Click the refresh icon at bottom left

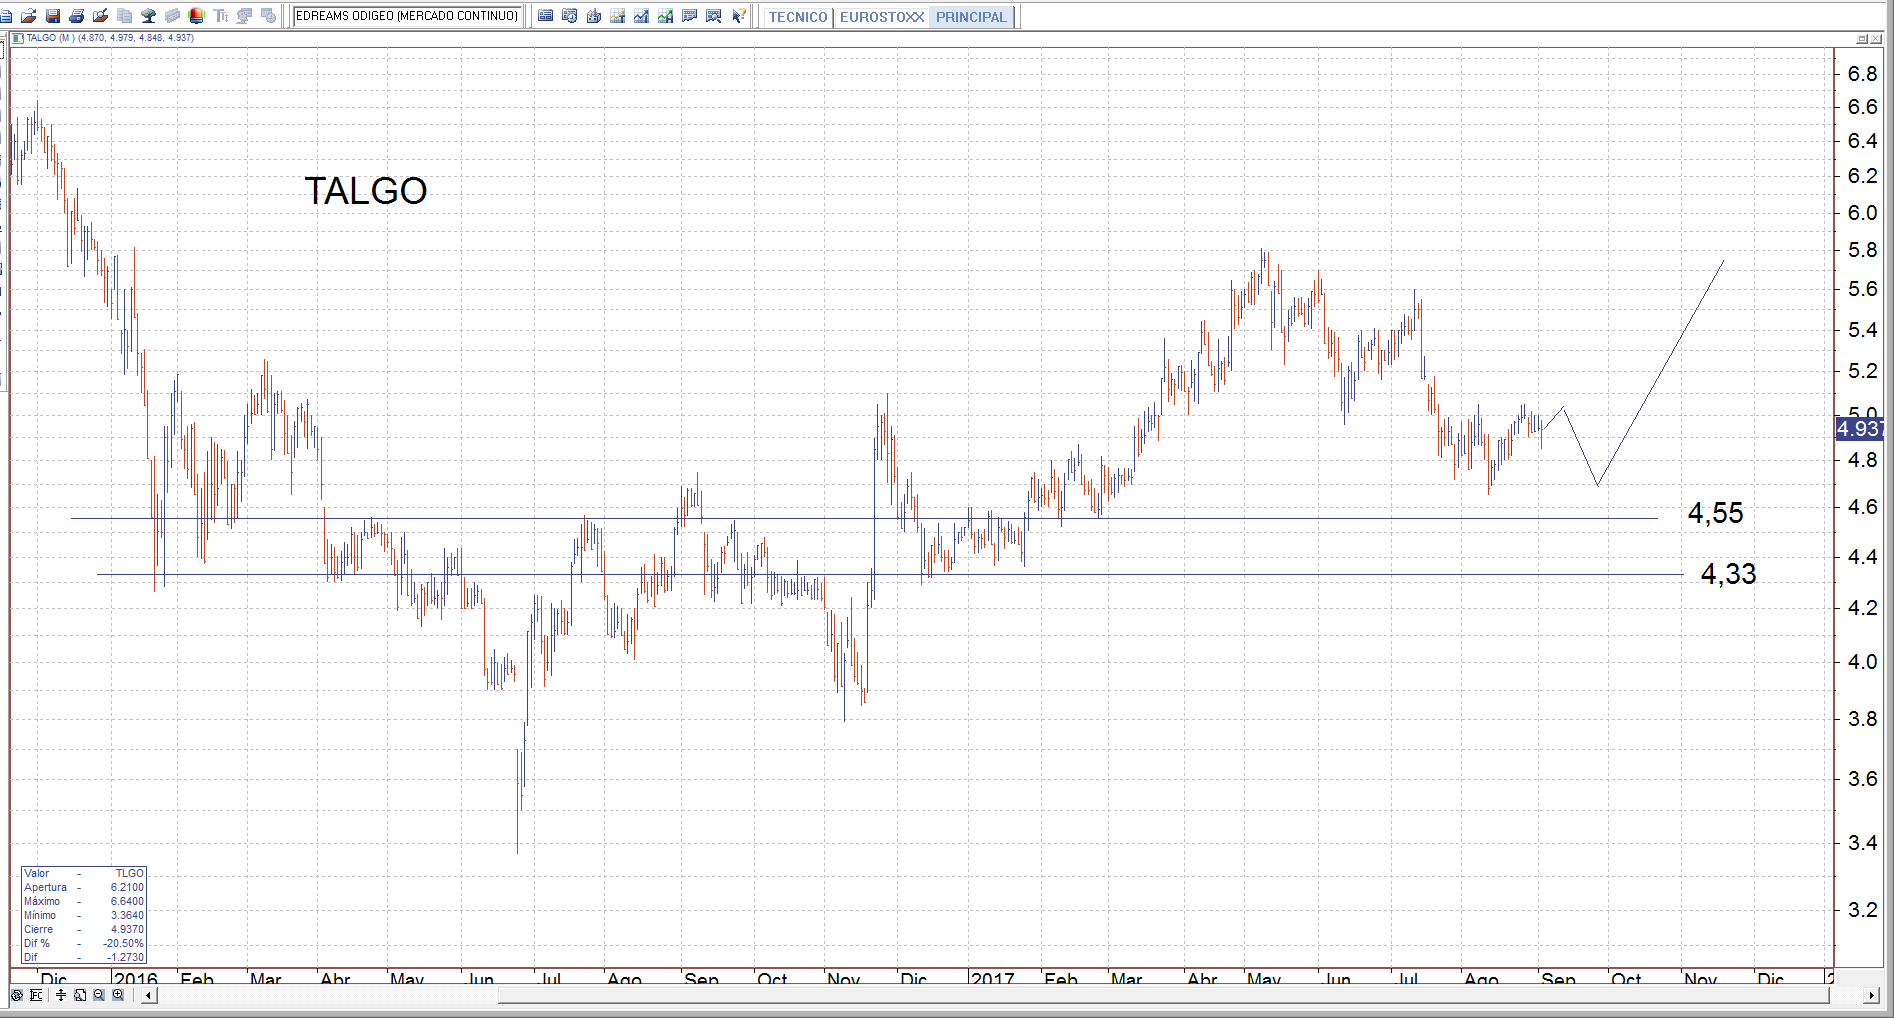17,995
